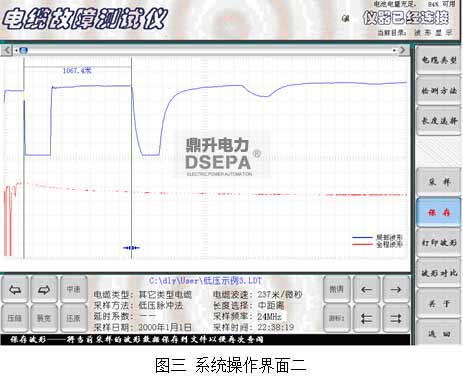This screenshot has height=376, width=463.
Task: Click the waveform horizontal scrollbar thumb
Action: pyautogui.click(x=23, y=50)
